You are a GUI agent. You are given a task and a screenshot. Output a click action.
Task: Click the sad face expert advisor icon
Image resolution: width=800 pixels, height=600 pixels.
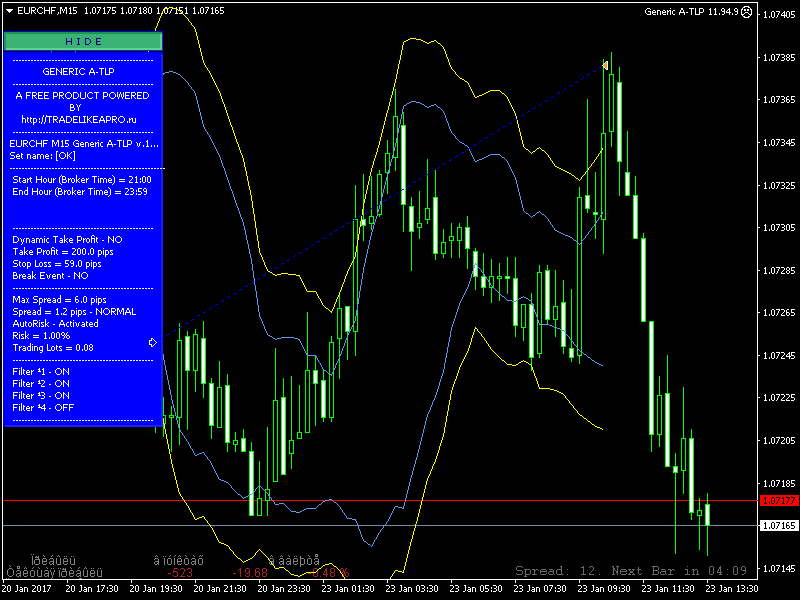point(746,11)
